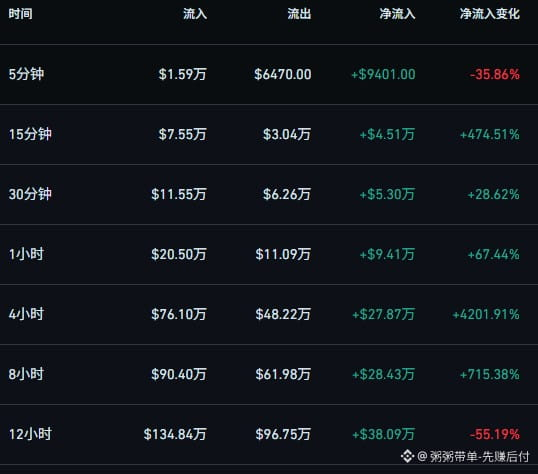Select the 5分钟 time row

coord(269,74)
